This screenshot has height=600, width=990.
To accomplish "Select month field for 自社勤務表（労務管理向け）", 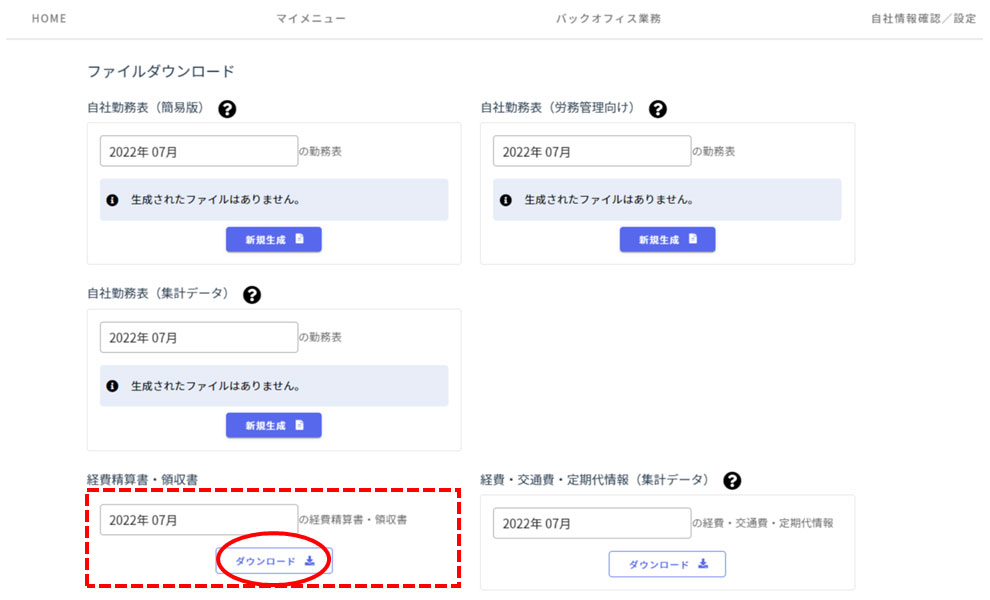I will [592, 151].
